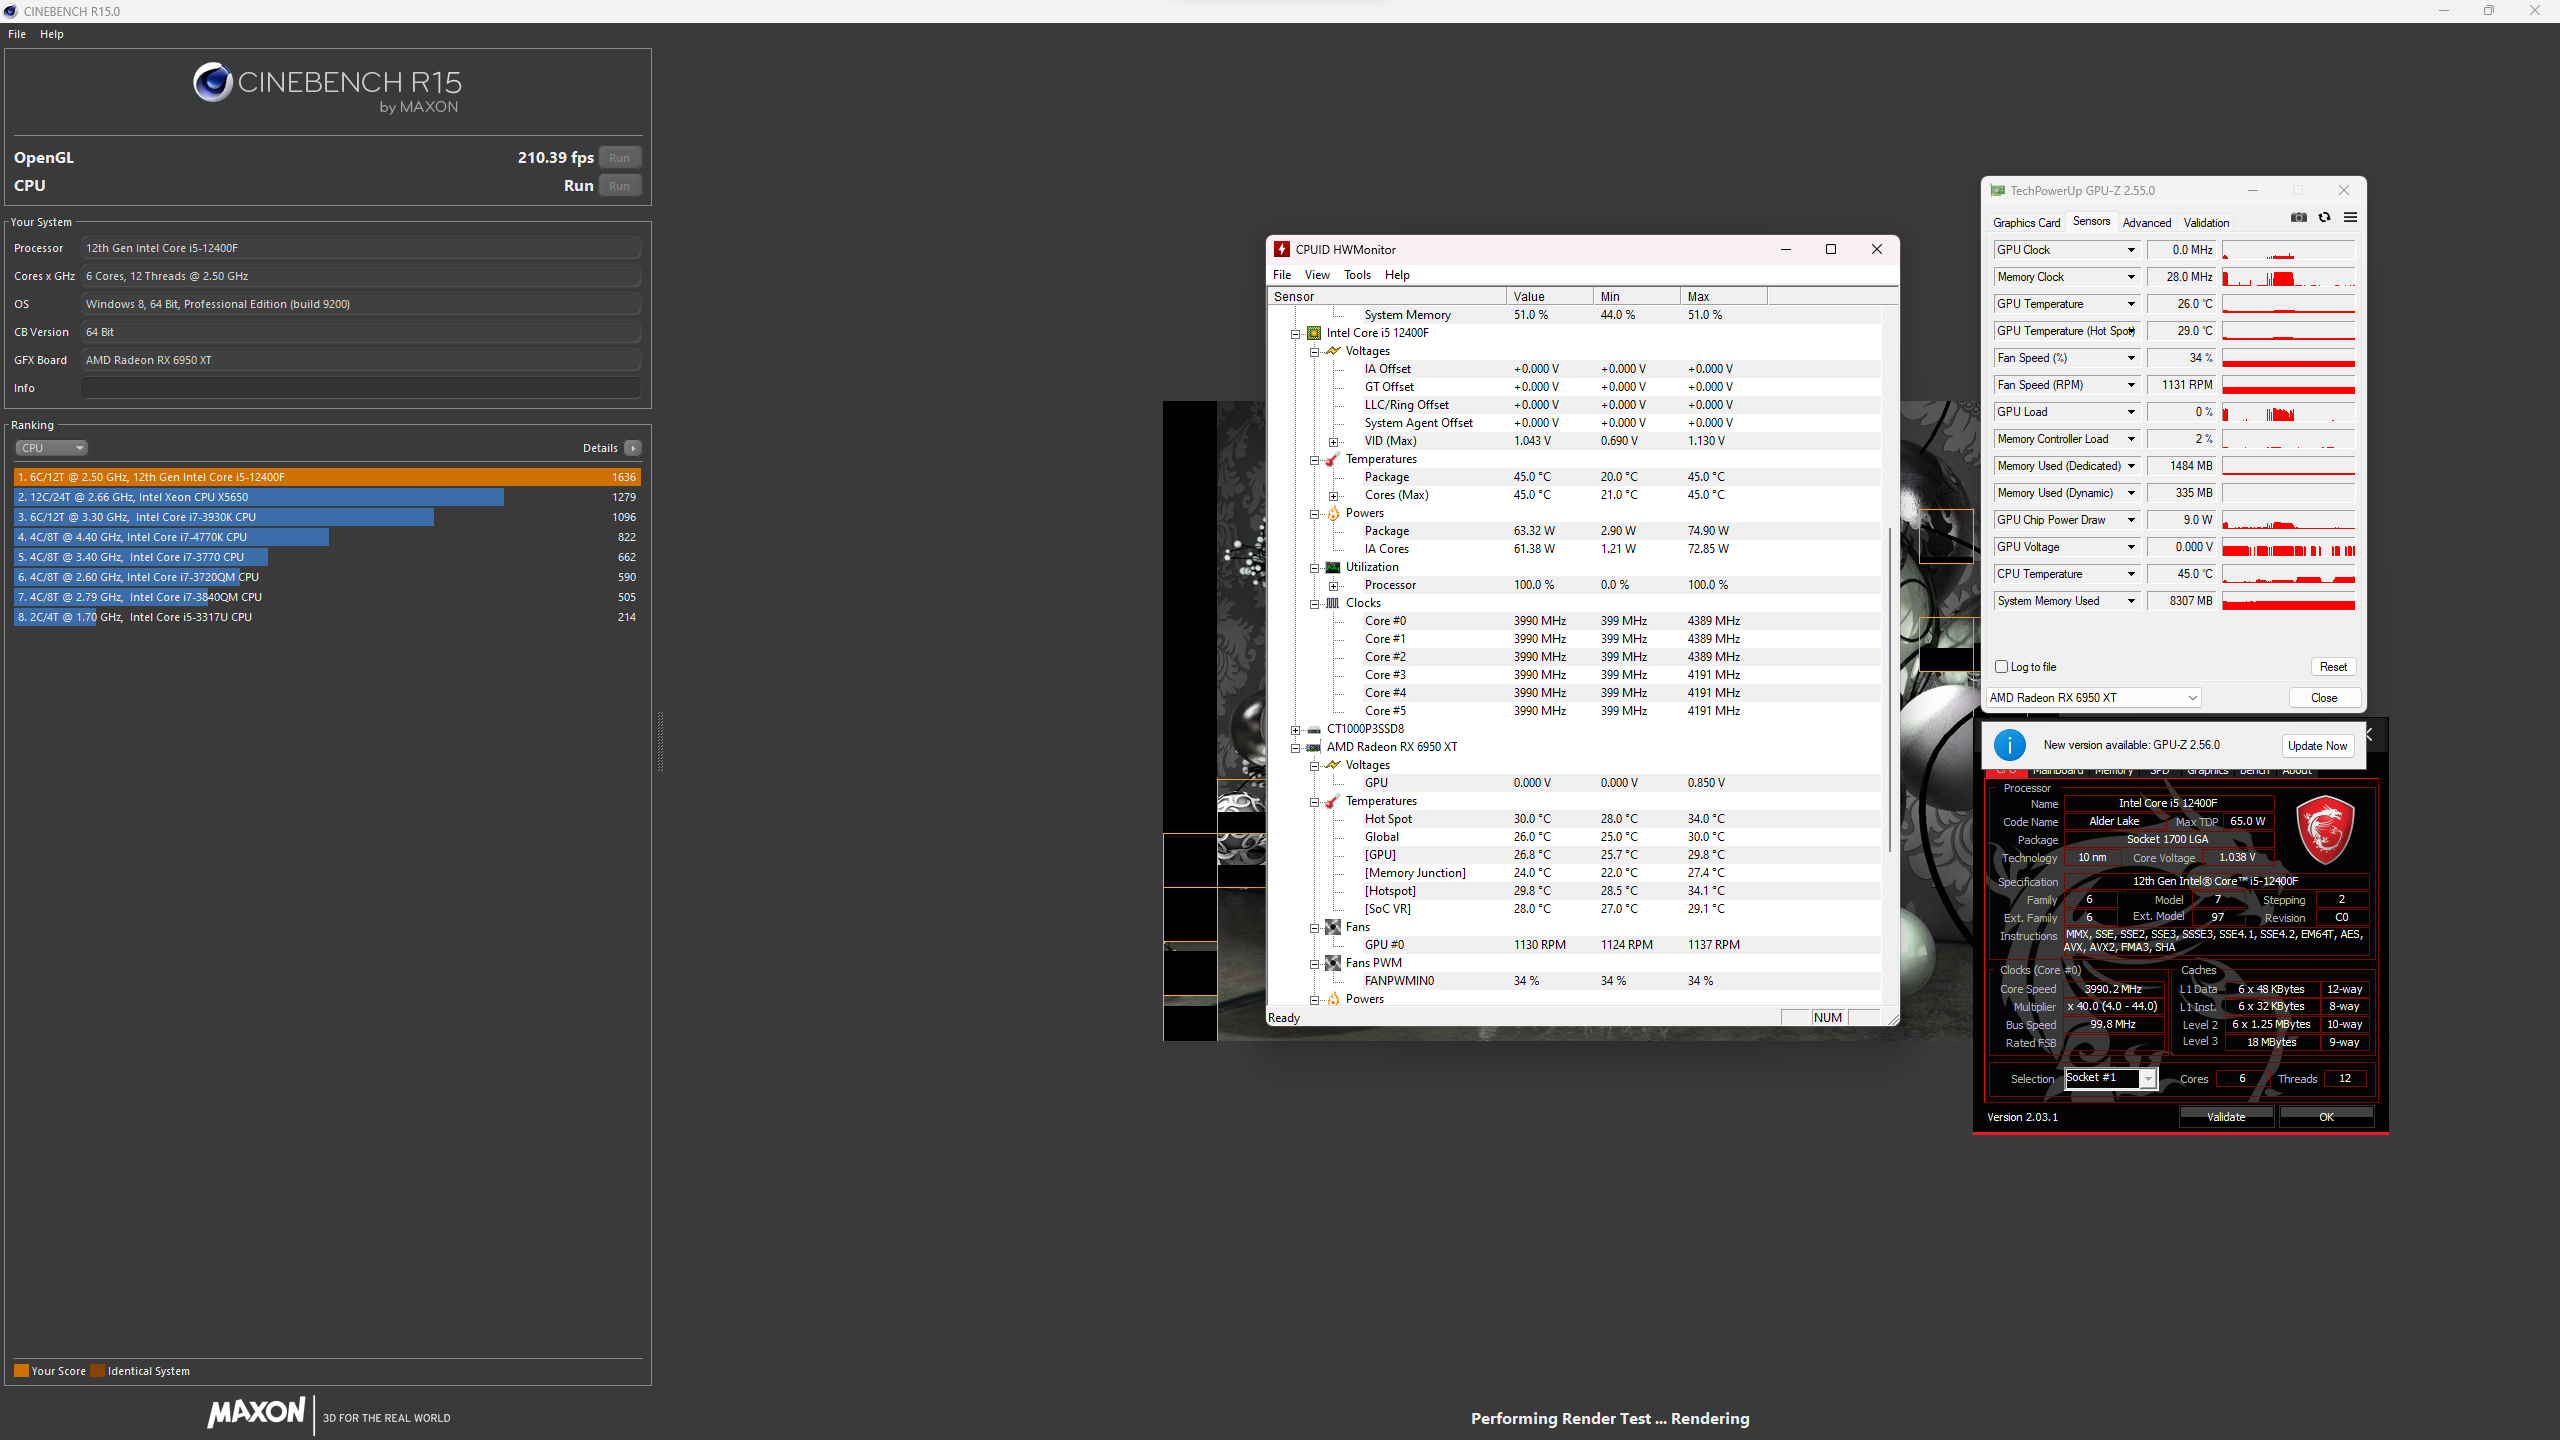Click the Cinebench title bar app icon
2560x1440 pixels.
pos(10,11)
